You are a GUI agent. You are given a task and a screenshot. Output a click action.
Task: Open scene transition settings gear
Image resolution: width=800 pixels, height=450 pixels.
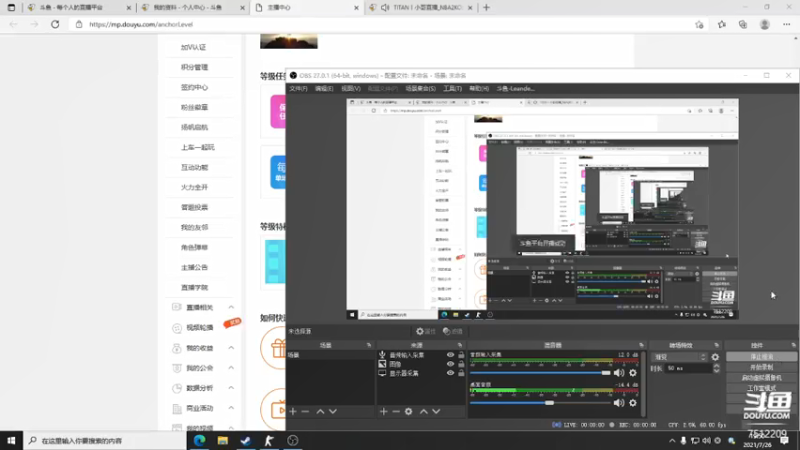[x=715, y=357]
